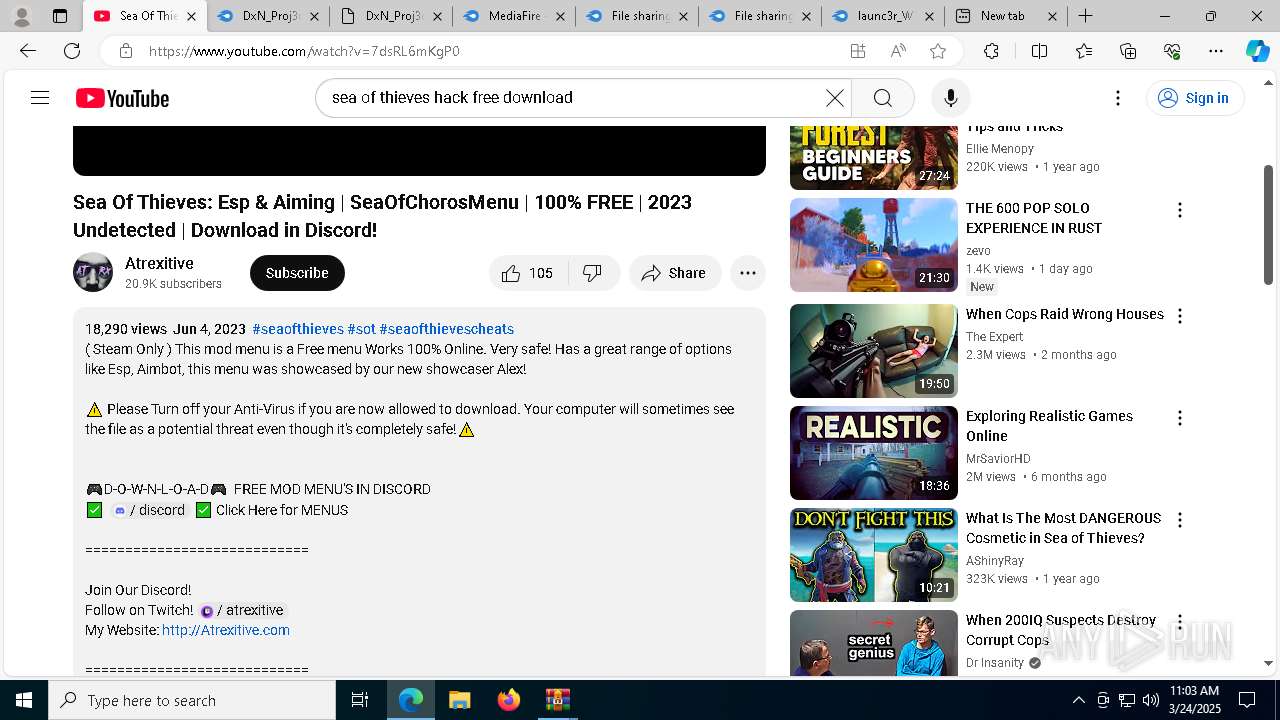Image resolution: width=1280 pixels, height=720 pixels.
Task: Open Task View on taskbar
Action: point(360,700)
